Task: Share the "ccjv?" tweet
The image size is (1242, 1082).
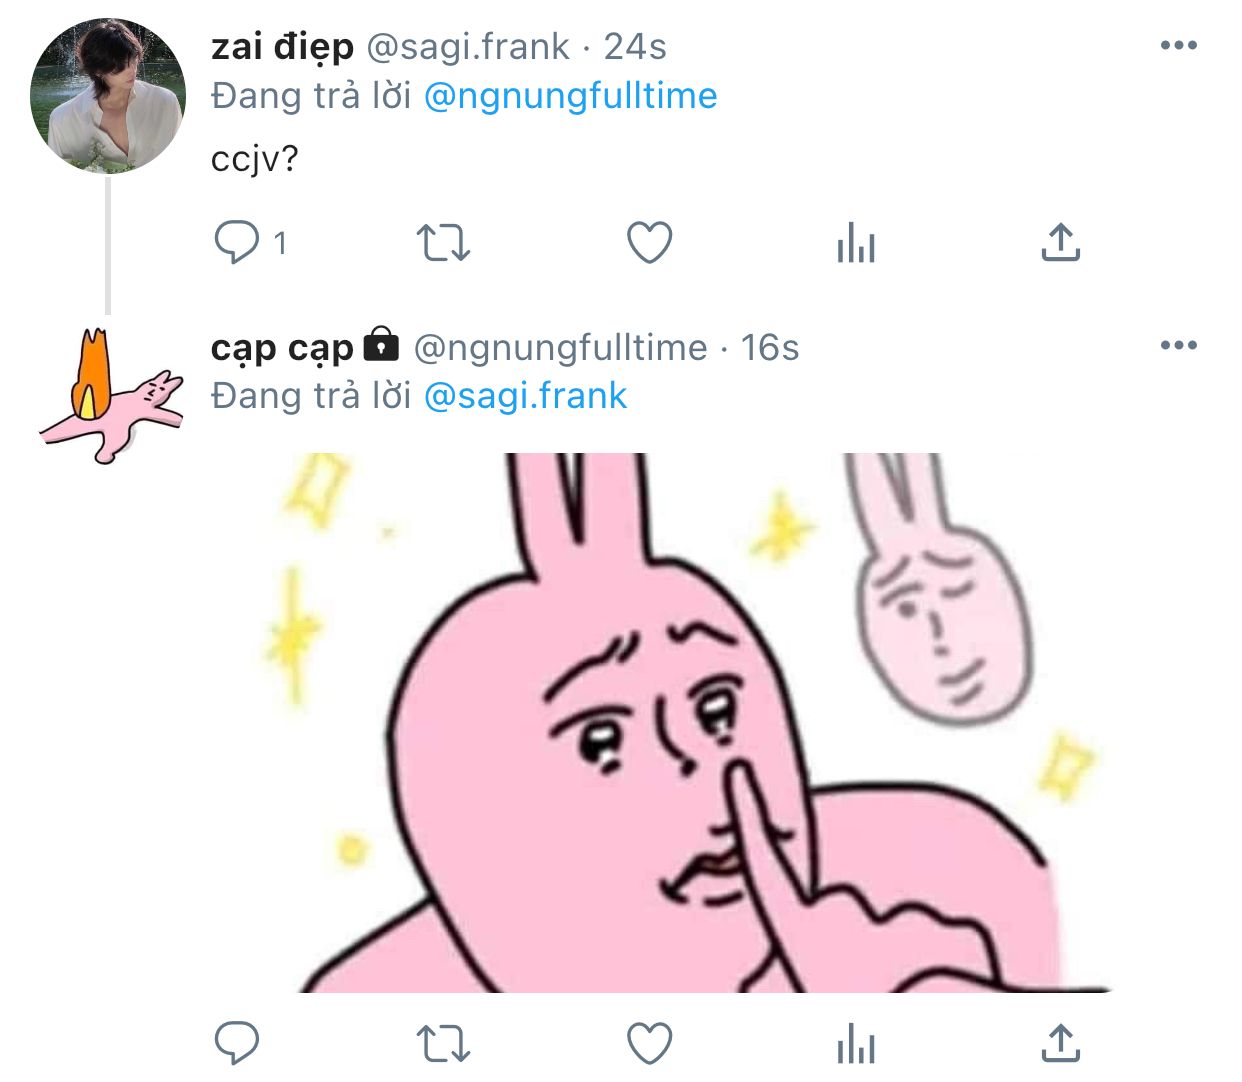Action: coord(1060,242)
